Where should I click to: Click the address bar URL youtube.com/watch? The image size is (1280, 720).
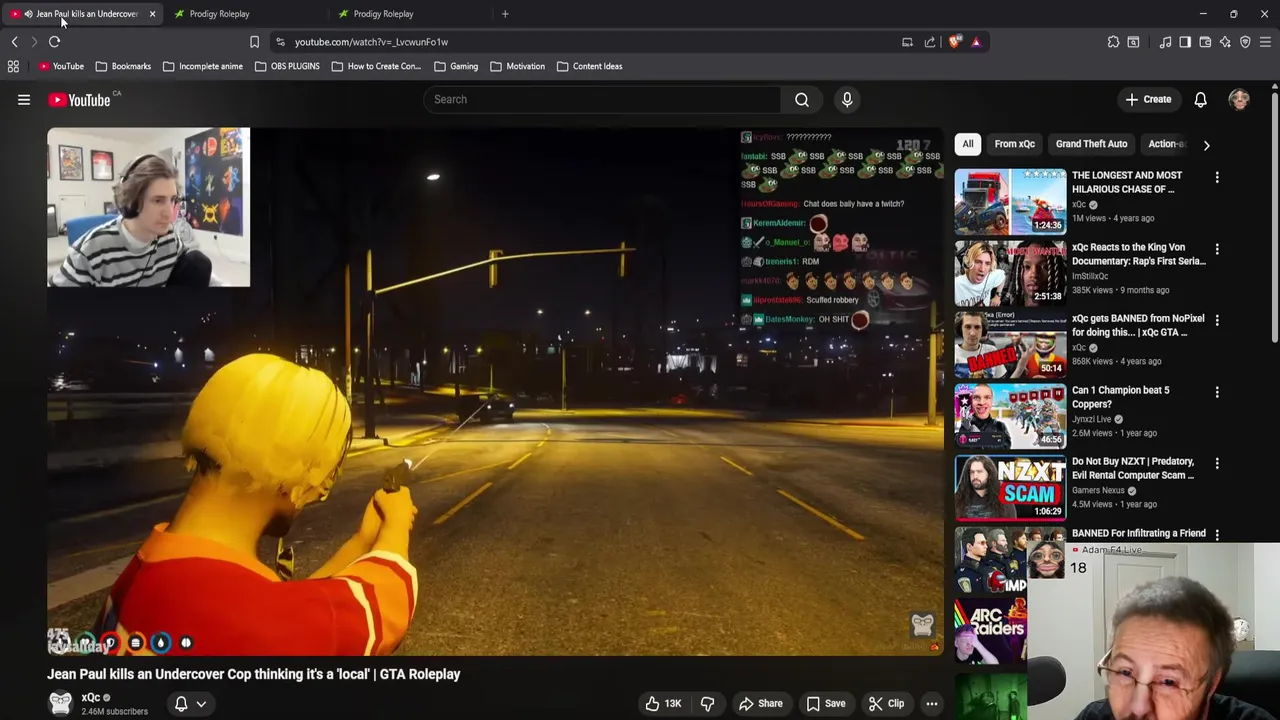pos(371,42)
